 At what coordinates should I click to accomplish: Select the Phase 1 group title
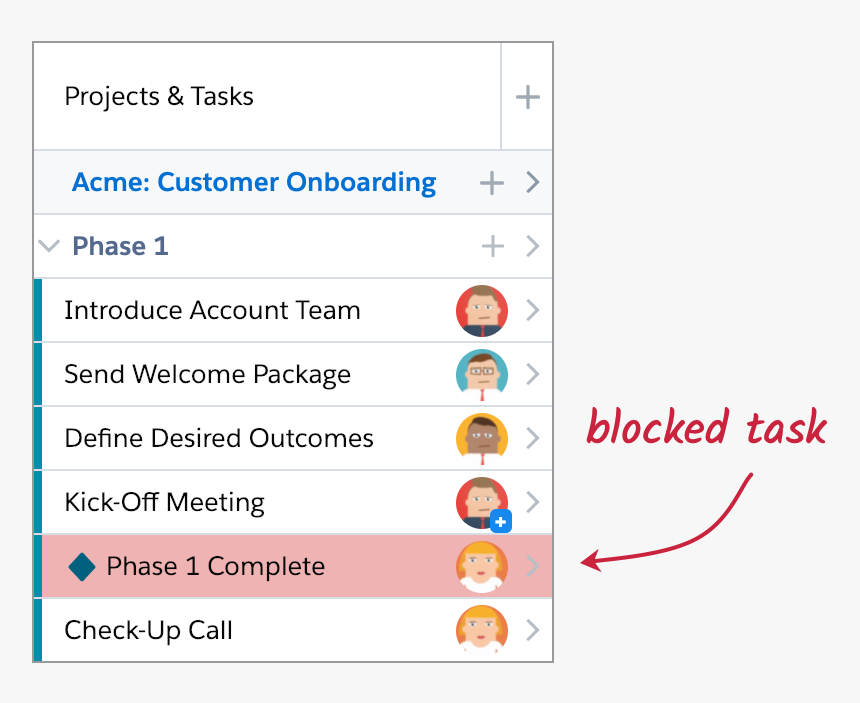click(x=120, y=246)
